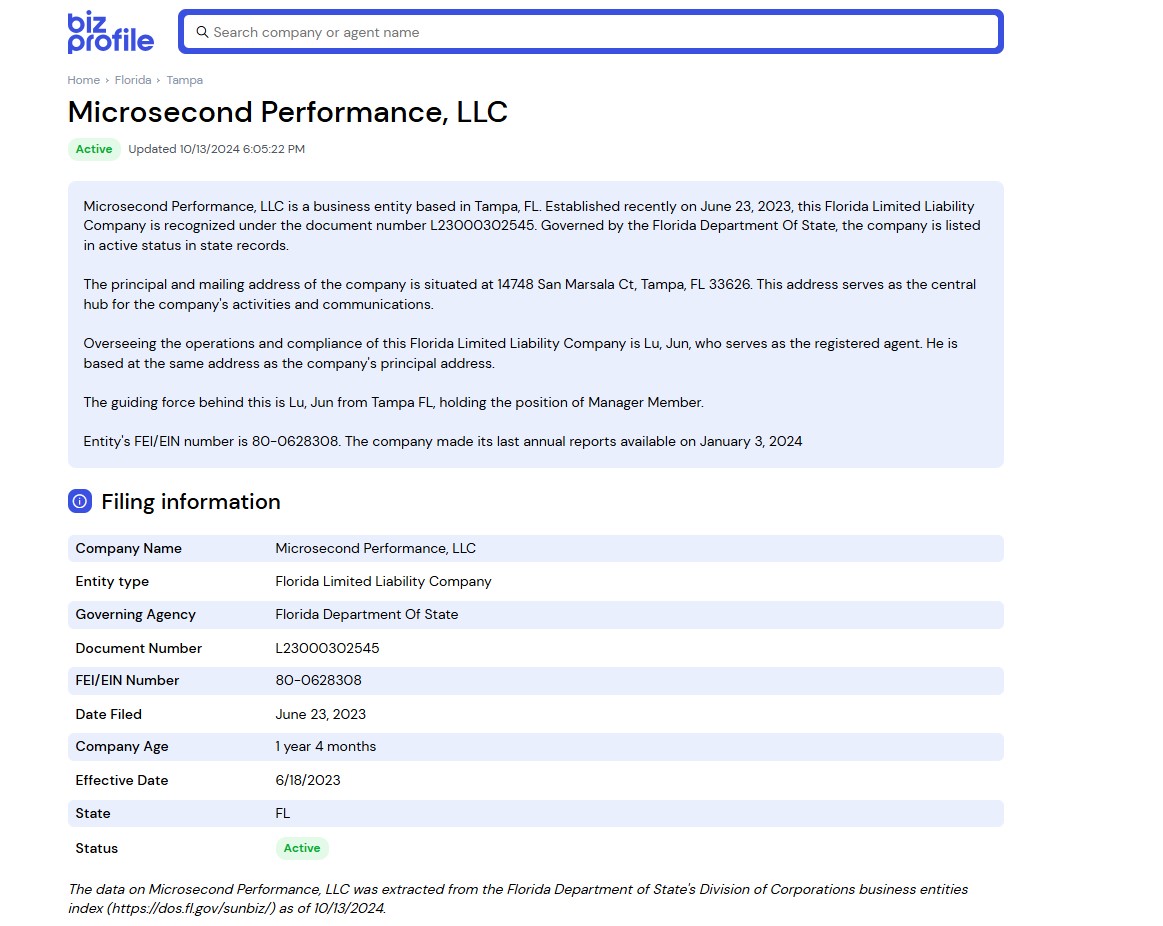Click FEI/EIN value 80-0628308 in table
This screenshot has height=926, width=1163.
click(x=318, y=680)
